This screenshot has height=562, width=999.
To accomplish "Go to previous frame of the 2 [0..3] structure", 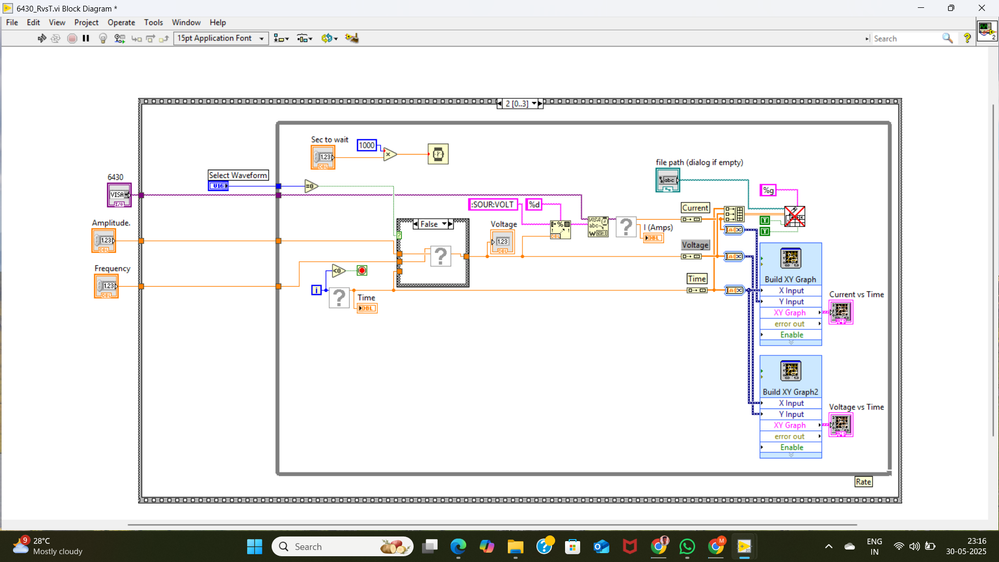I will [500, 103].
